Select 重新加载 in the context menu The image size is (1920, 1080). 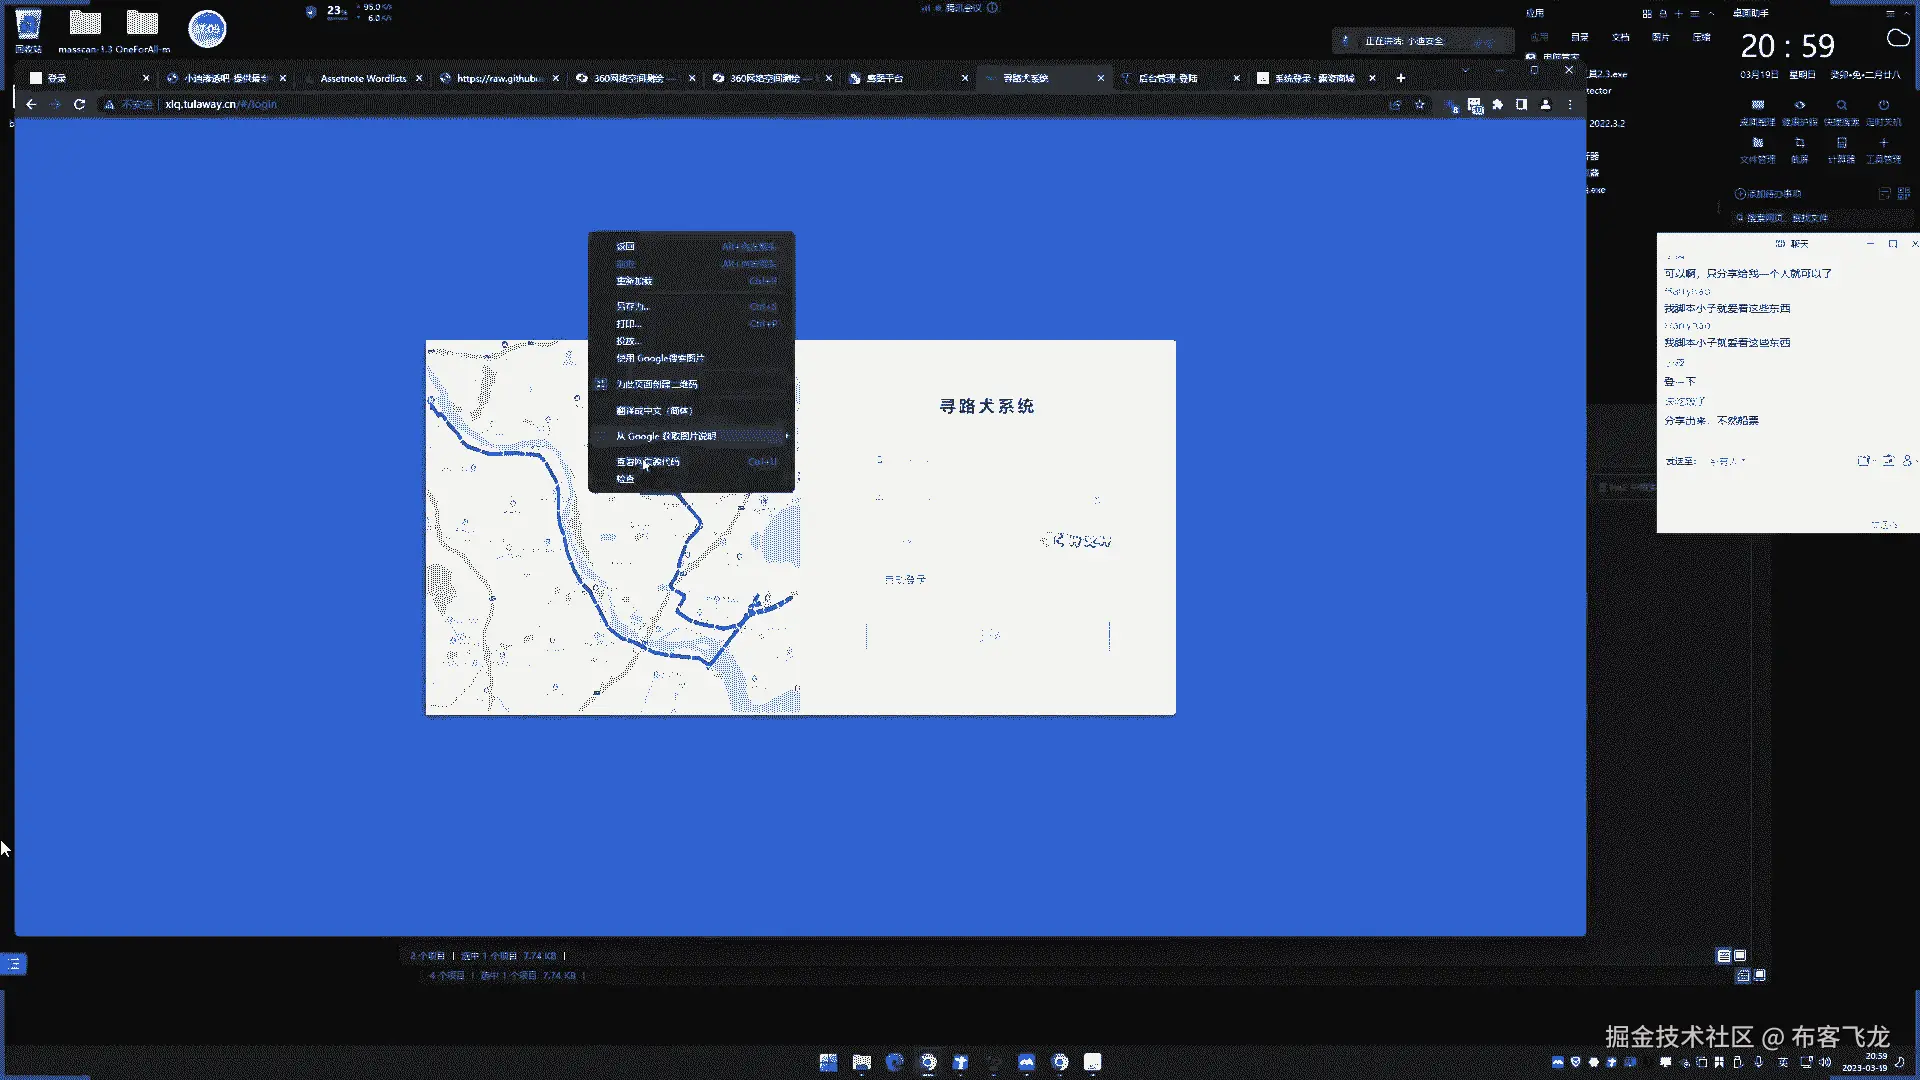[634, 281]
